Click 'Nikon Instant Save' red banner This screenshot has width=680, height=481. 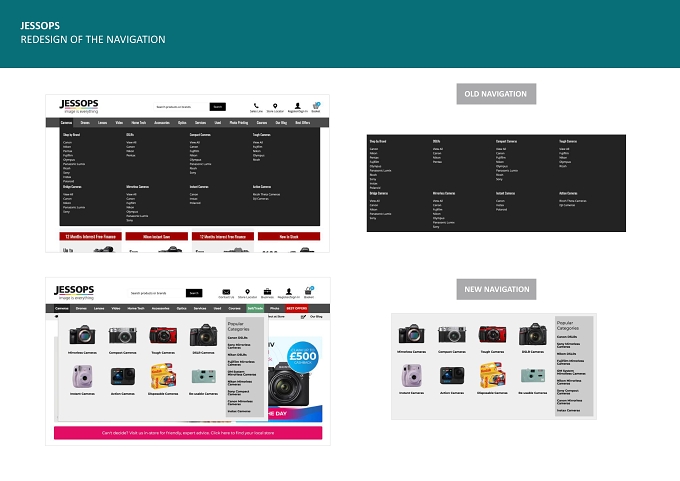pos(157,236)
